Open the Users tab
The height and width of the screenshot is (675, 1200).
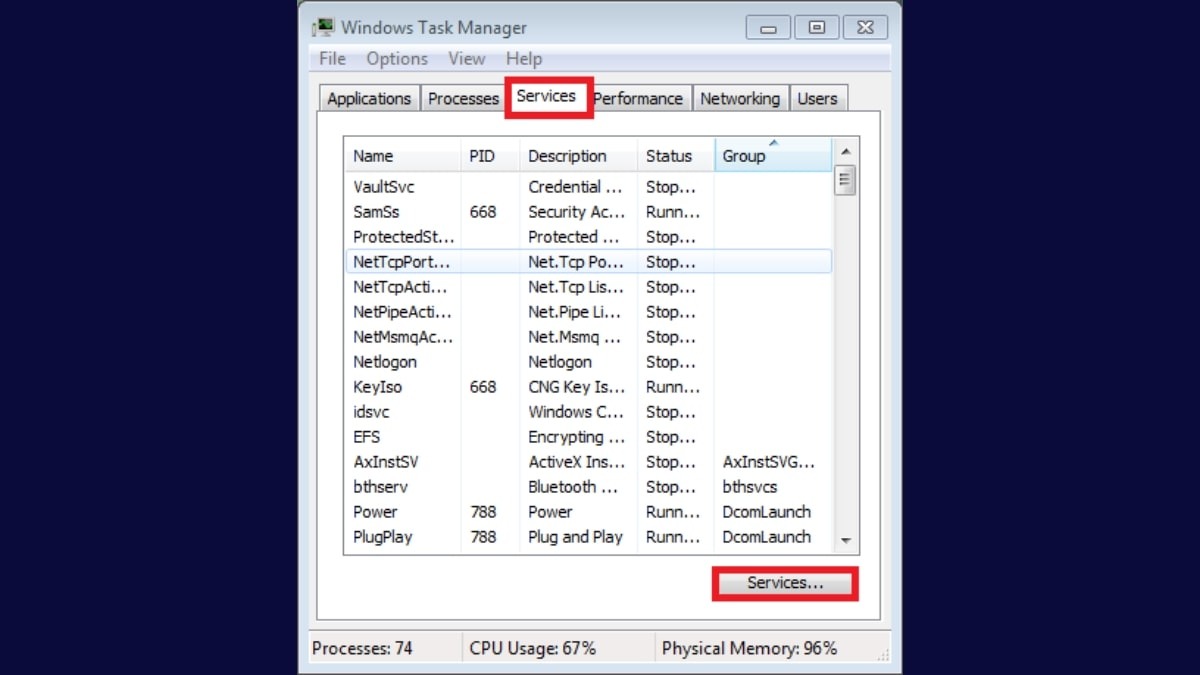[817, 98]
